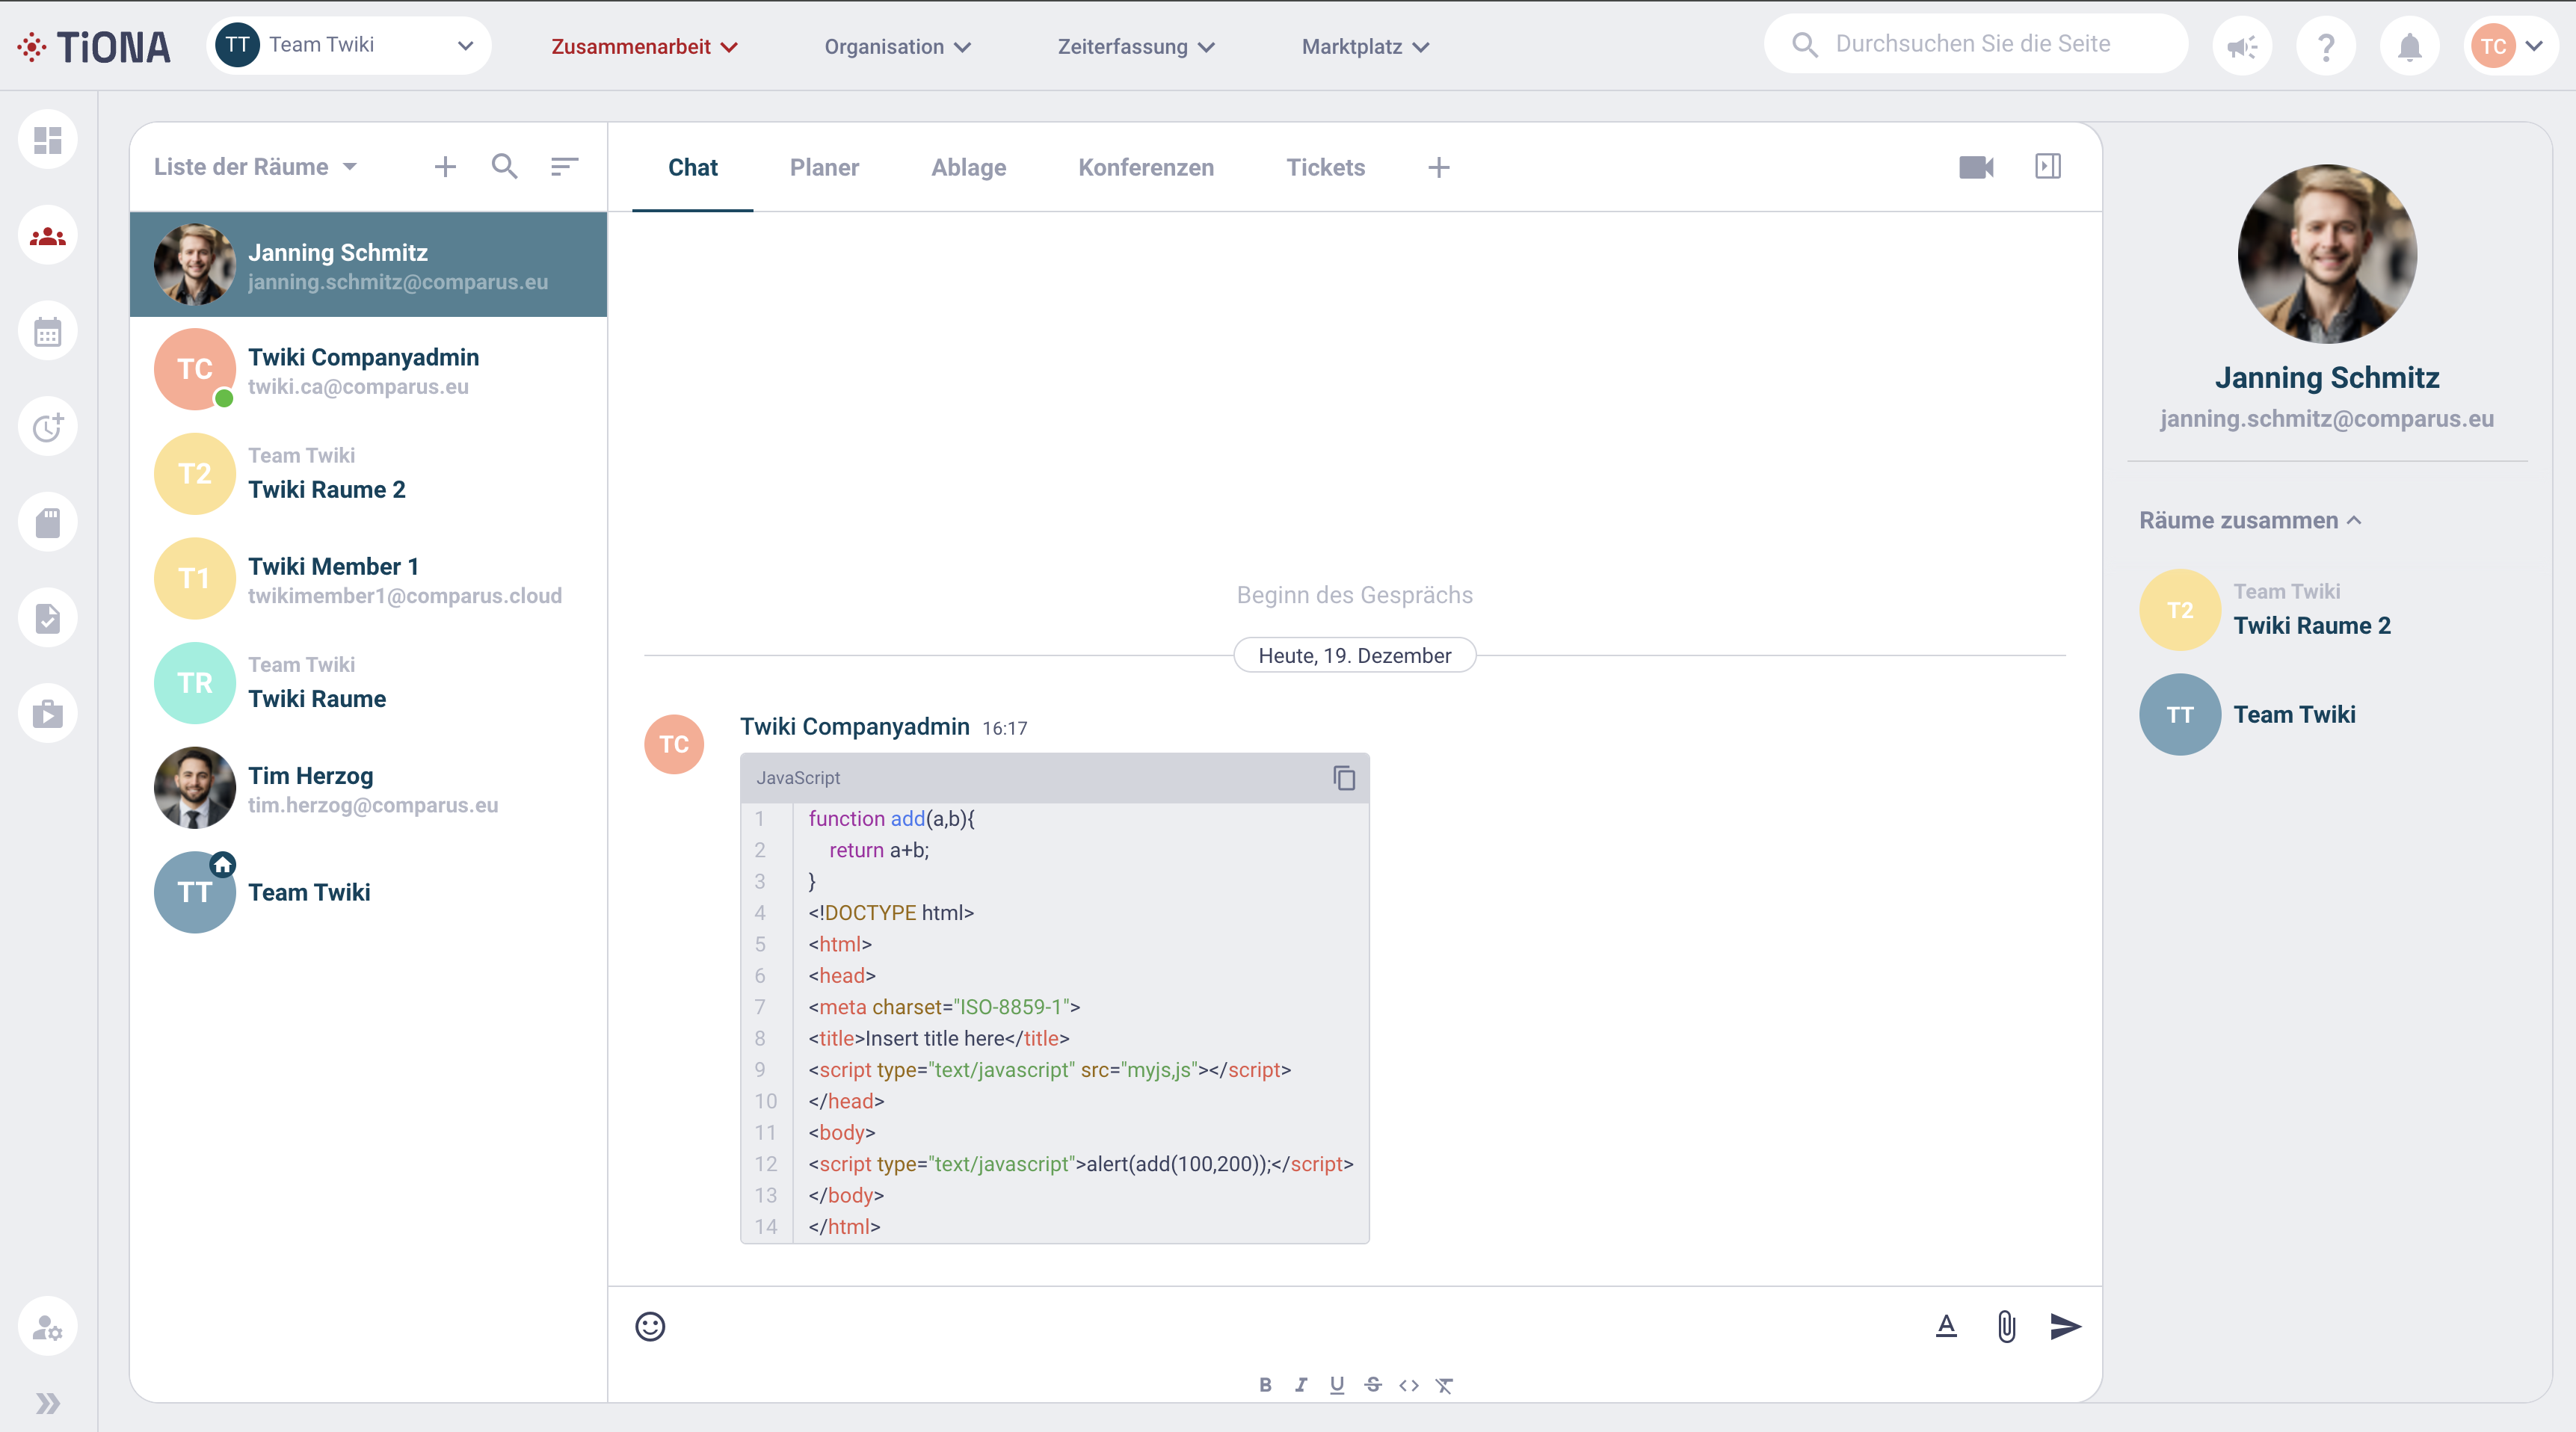Screen dimensions: 2576x1432
Task: Toggle the right side panel
Action: [x=2047, y=166]
